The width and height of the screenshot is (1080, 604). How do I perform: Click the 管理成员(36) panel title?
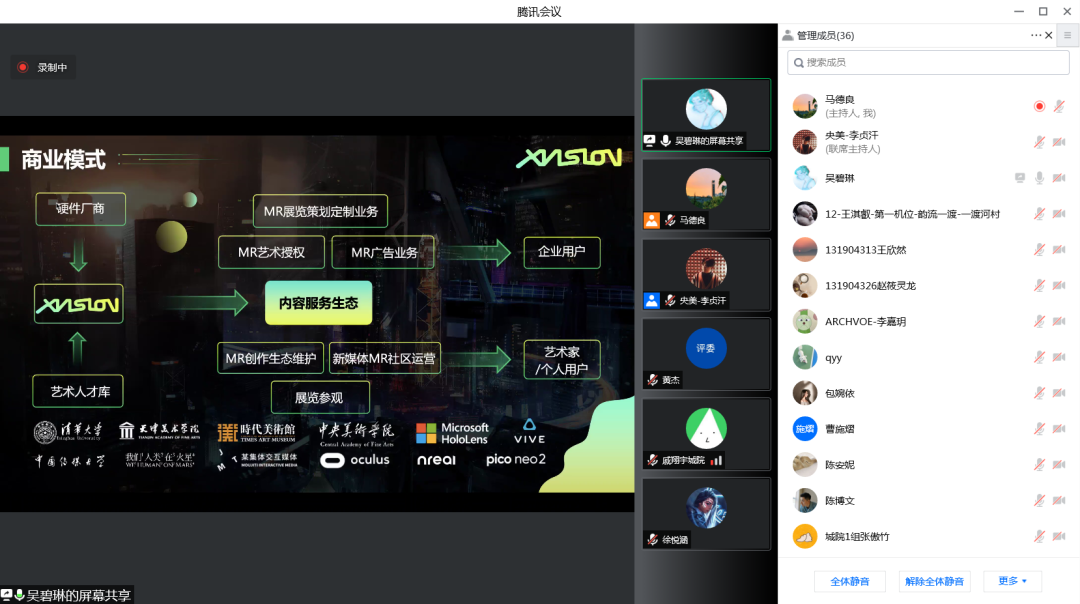click(x=825, y=35)
